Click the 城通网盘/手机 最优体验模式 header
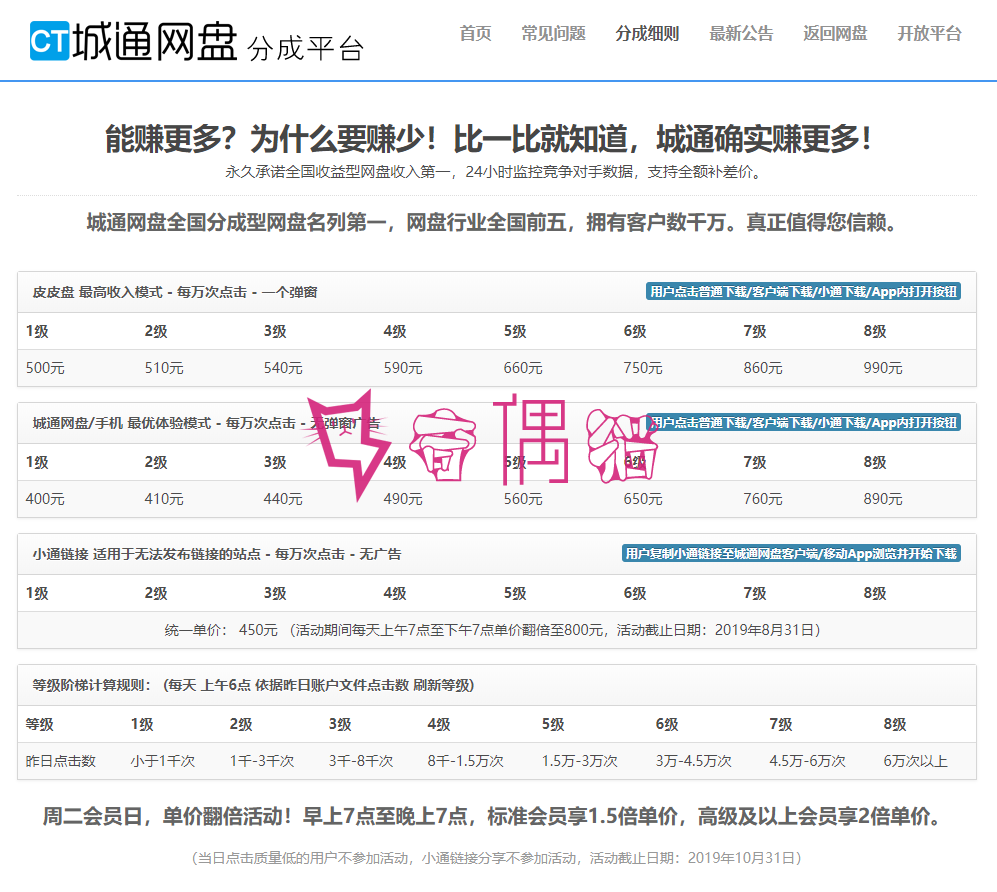997x892 pixels. (206, 423)
